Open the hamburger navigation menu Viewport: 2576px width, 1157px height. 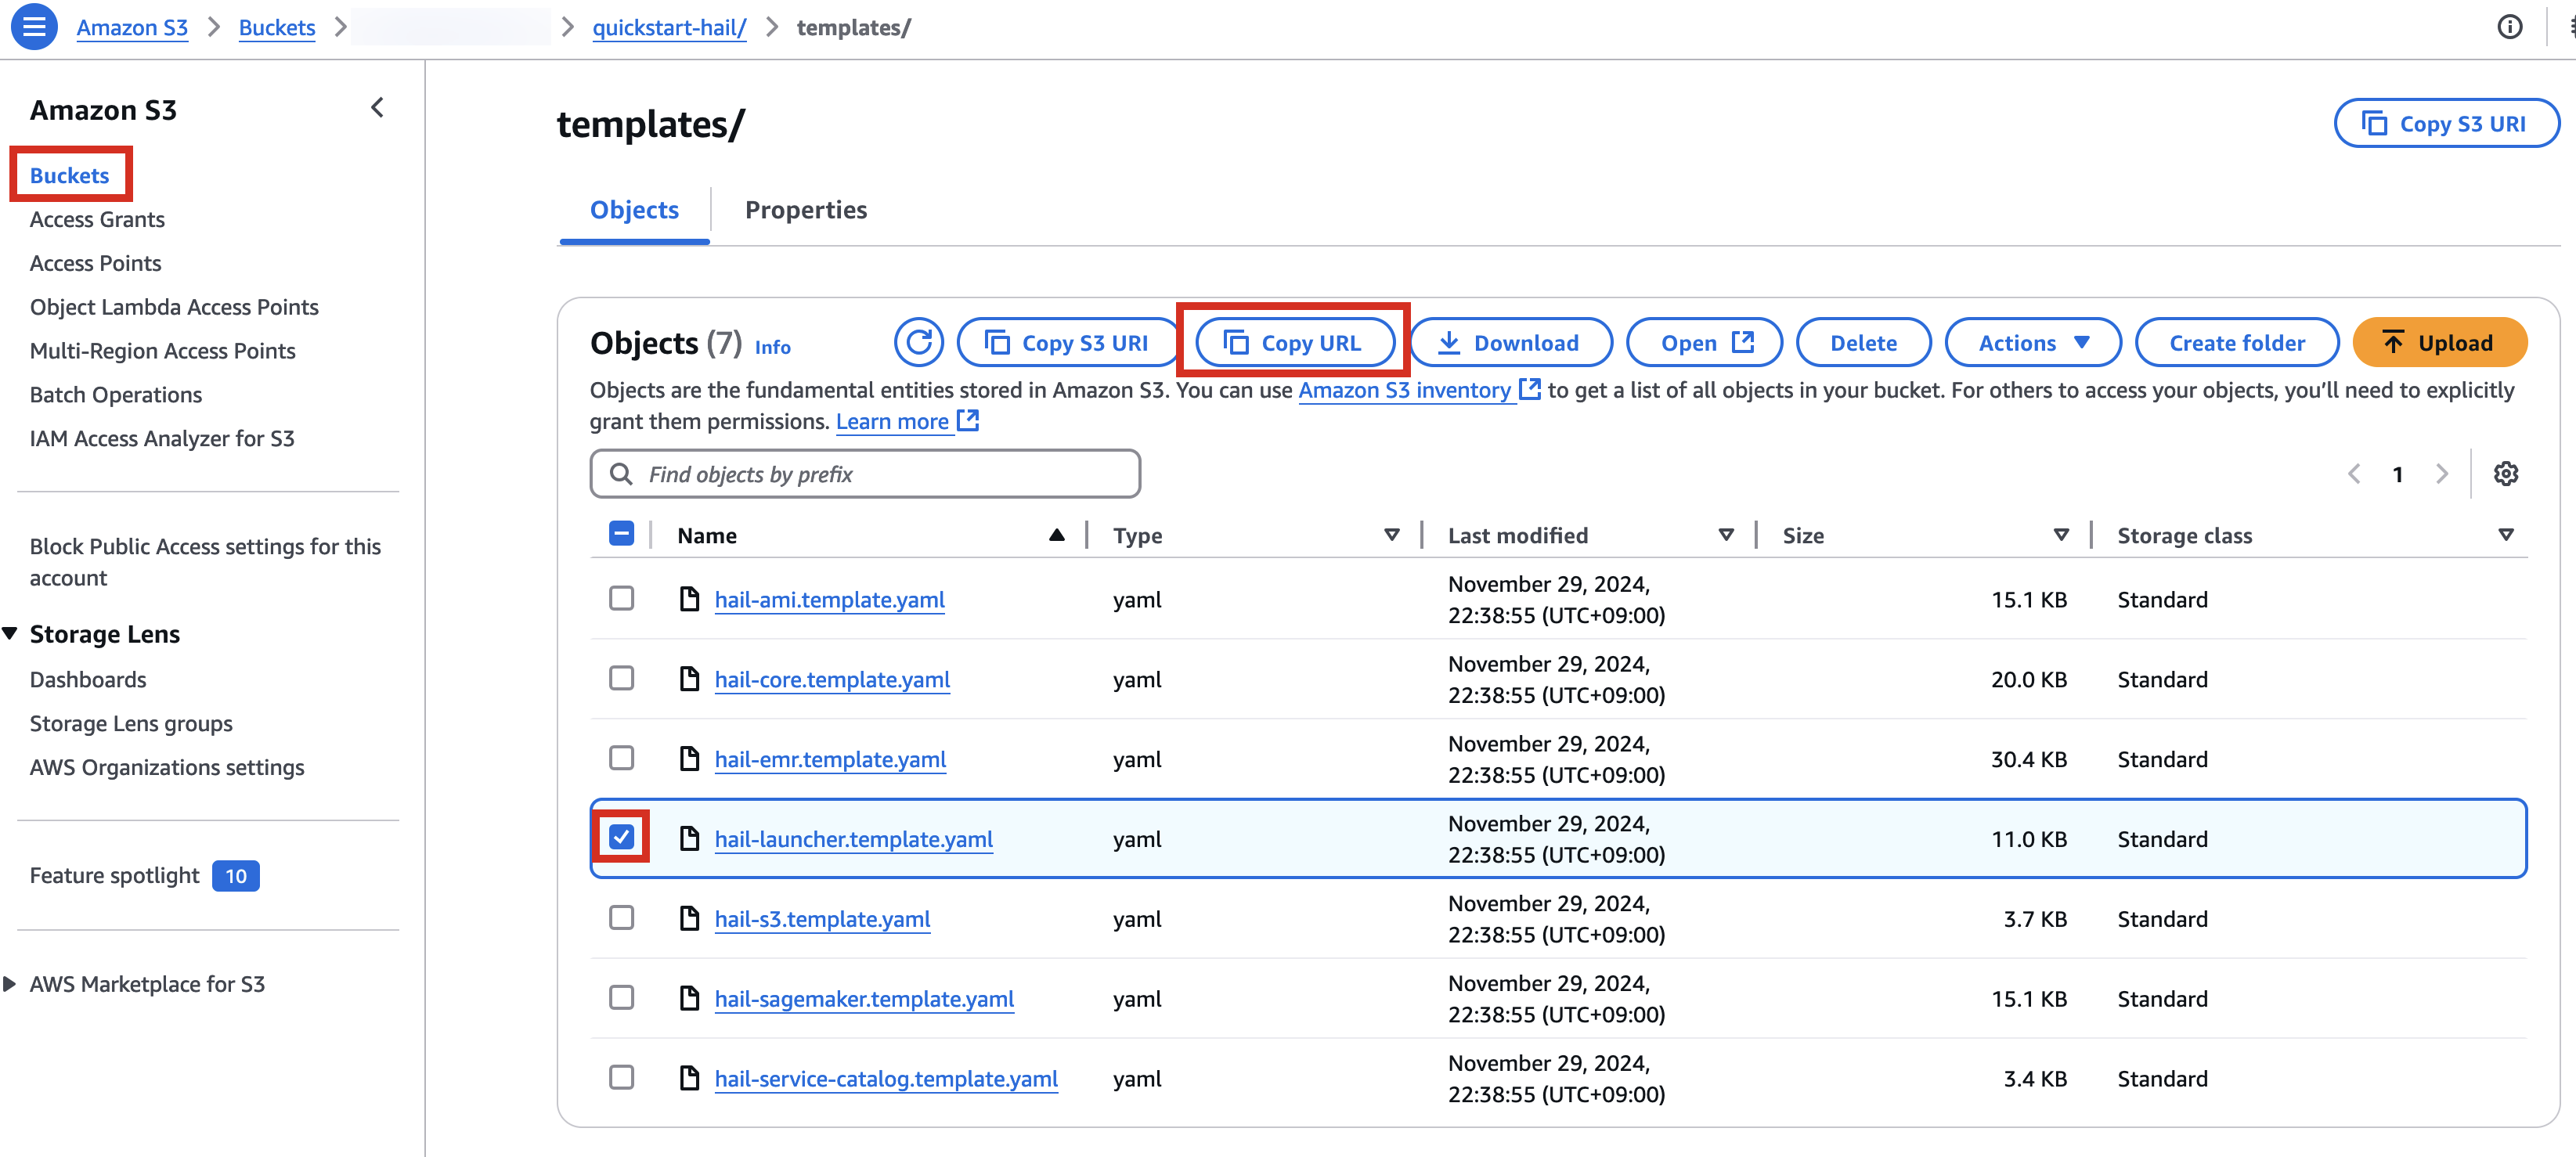point(34,27)
